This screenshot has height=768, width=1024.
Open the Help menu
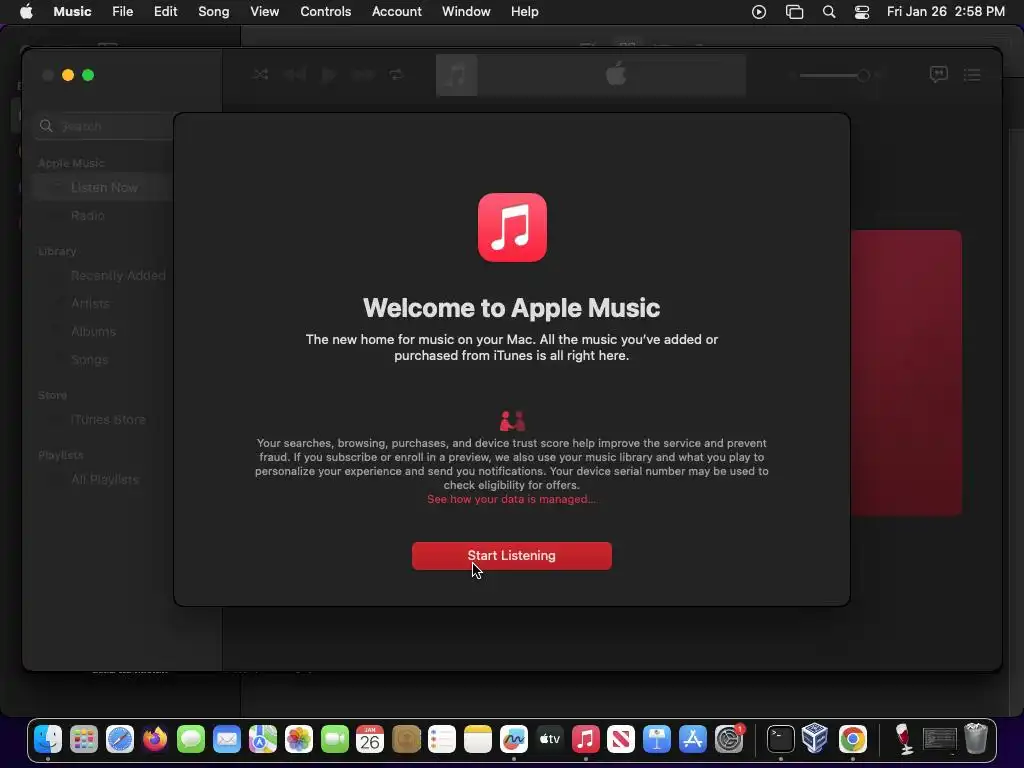point(524,11)
